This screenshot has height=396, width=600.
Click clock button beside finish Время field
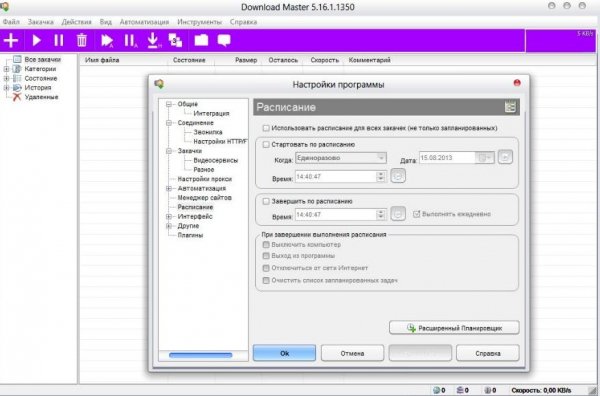pyautogui.click(x=398, y=214)
